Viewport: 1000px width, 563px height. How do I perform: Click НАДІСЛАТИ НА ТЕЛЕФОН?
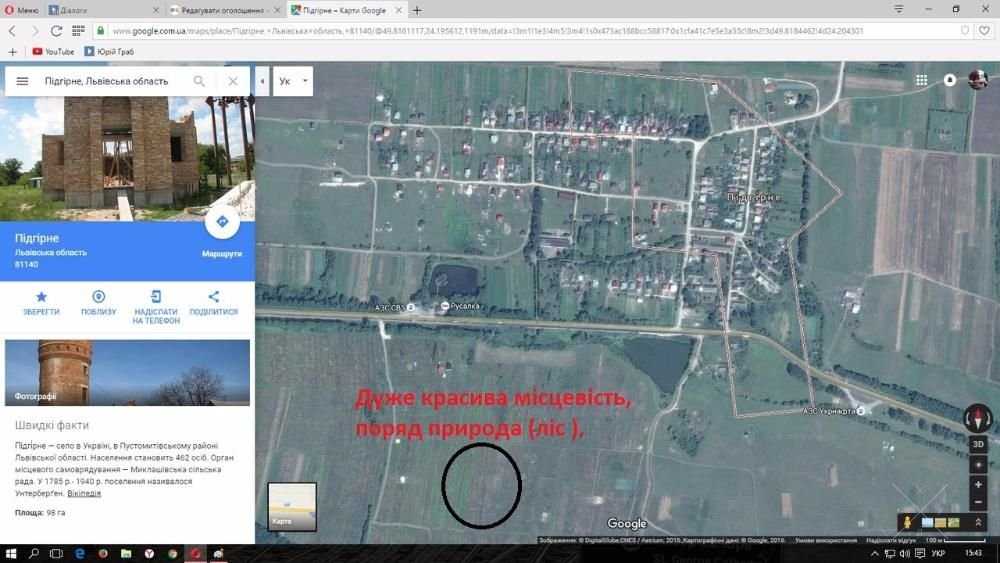(156, 307)
